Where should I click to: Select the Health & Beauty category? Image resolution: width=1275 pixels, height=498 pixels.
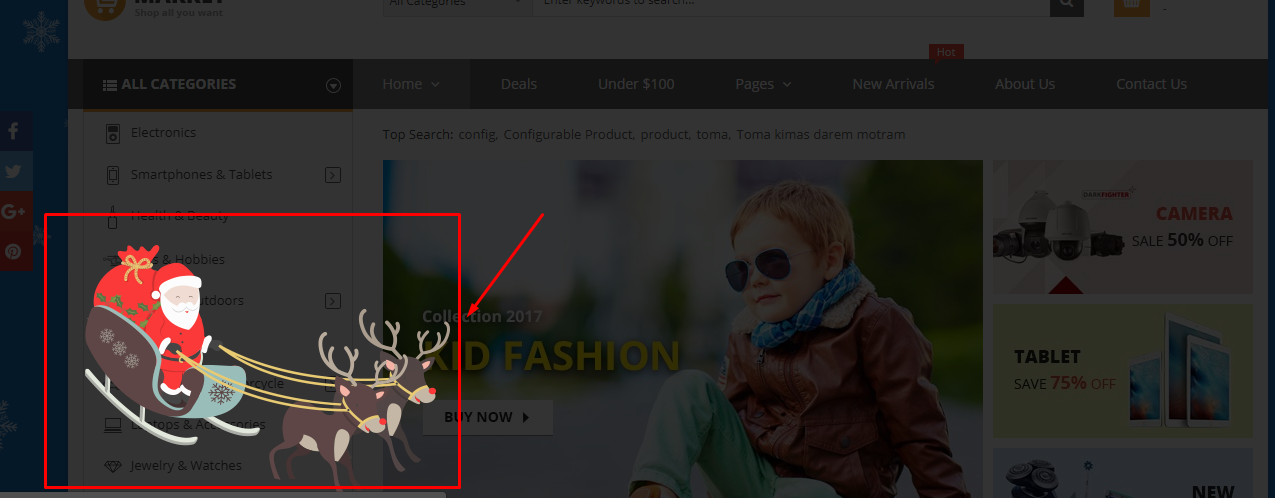[x=180, y=216]
